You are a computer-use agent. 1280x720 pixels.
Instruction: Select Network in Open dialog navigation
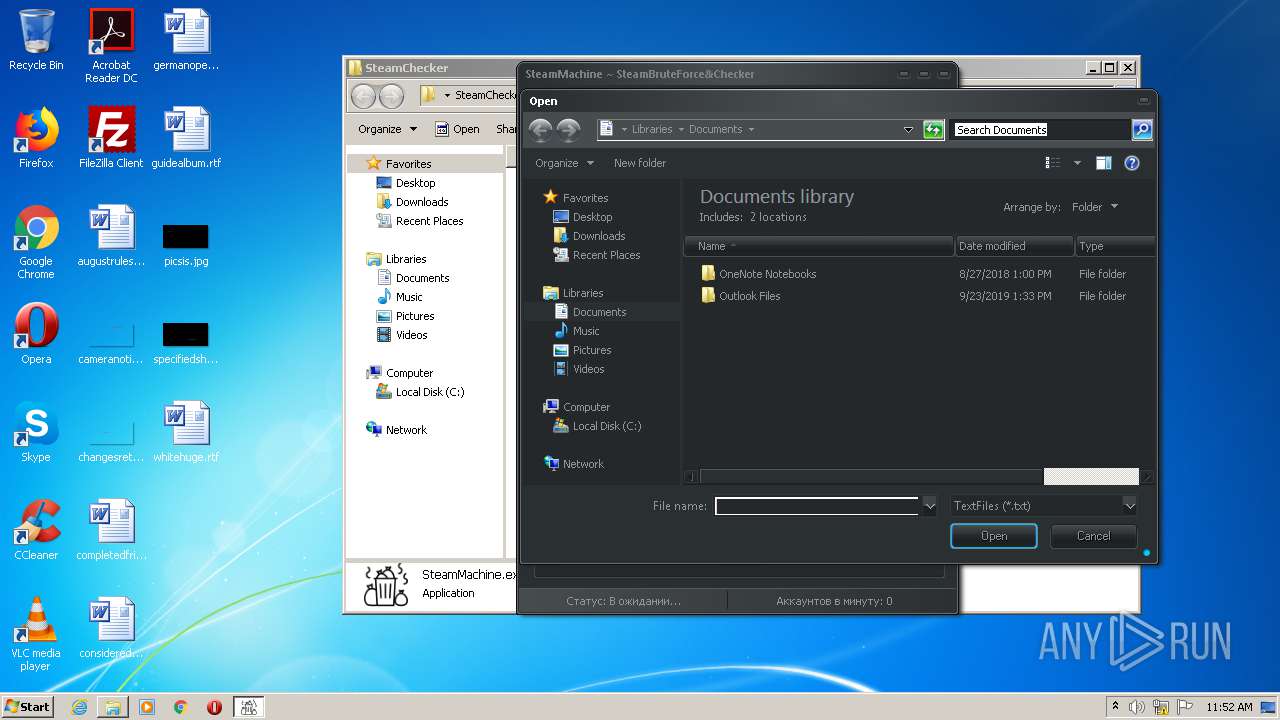pyautogui.click(x=574, y=464)
